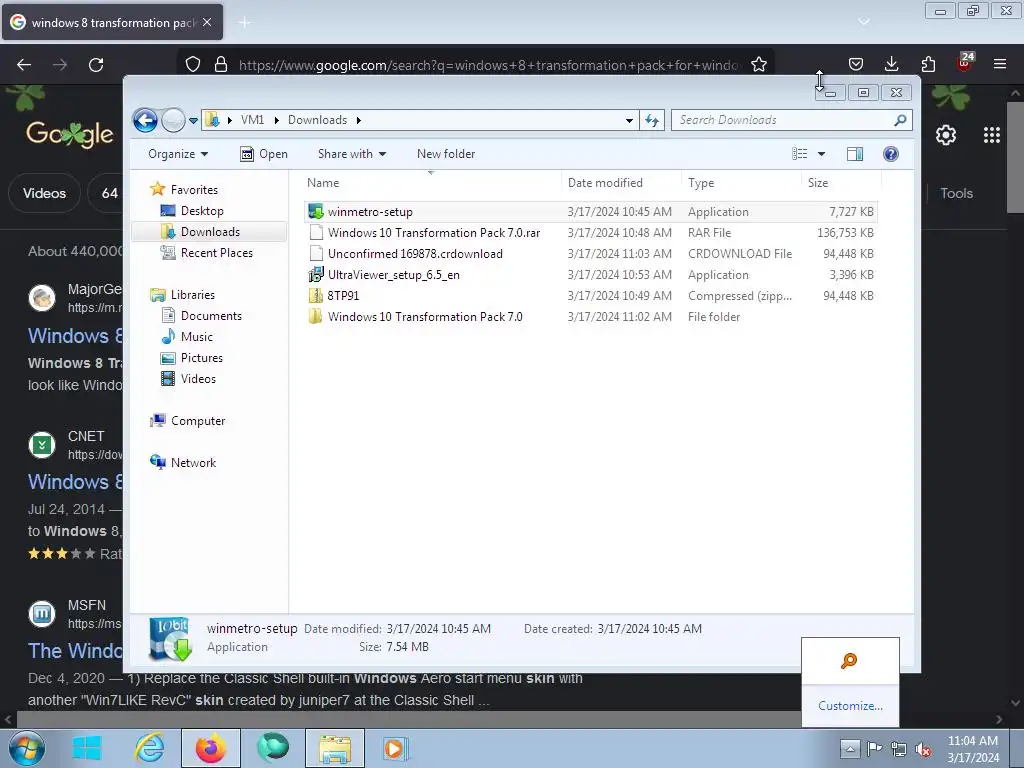Select Downloads in the sidebar
The width and height of the screenshot is (1024, 768).
pyautogui.click(x=210, y=232)
